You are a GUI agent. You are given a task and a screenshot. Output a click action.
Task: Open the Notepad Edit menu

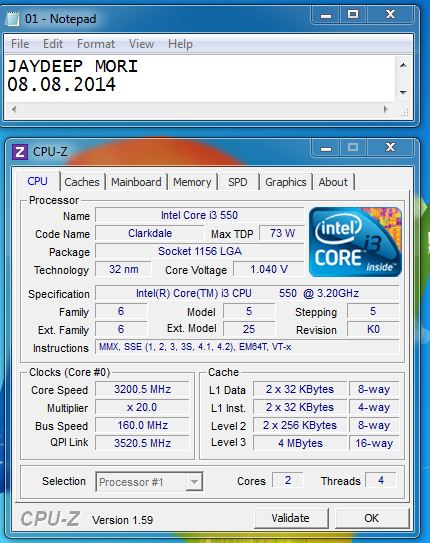point(53,44)
